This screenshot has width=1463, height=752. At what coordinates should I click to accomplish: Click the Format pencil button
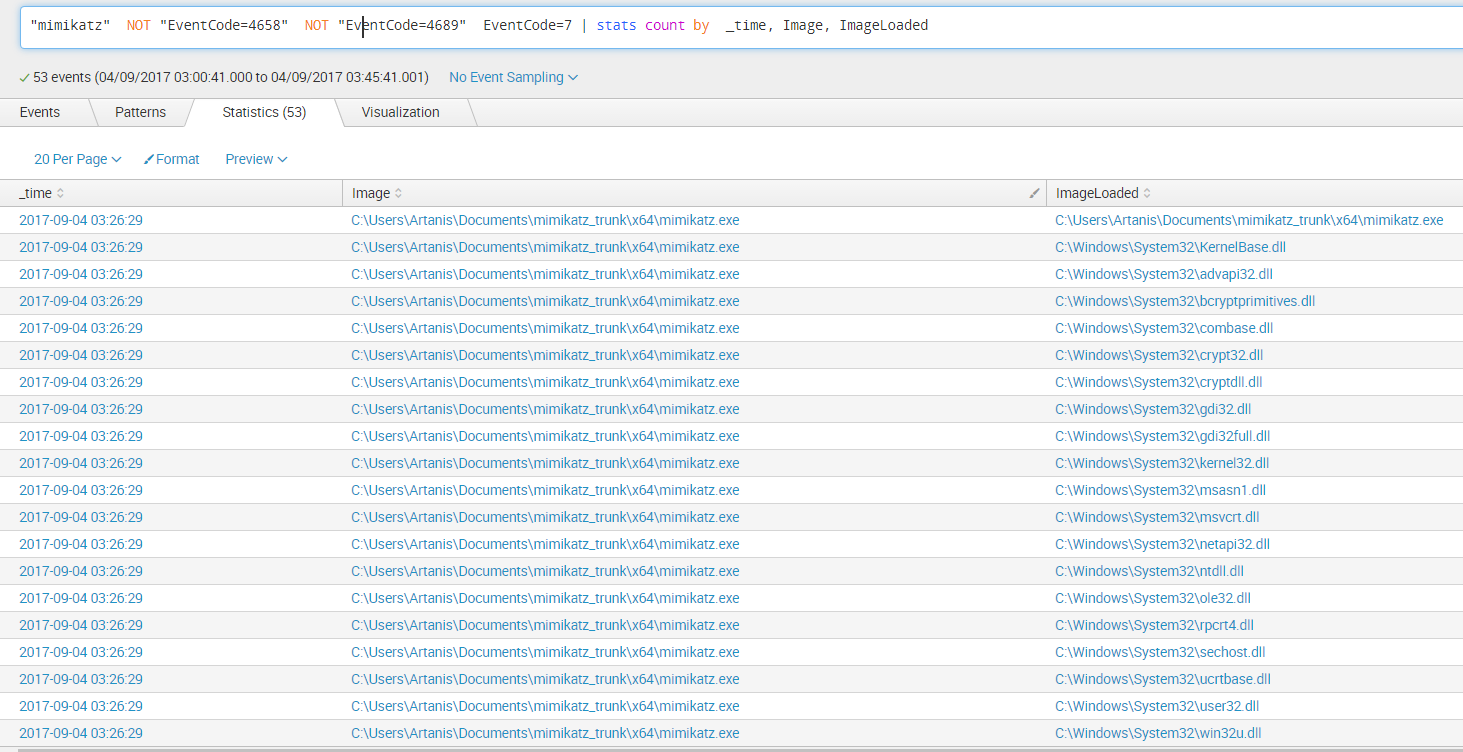pos(171,159)
